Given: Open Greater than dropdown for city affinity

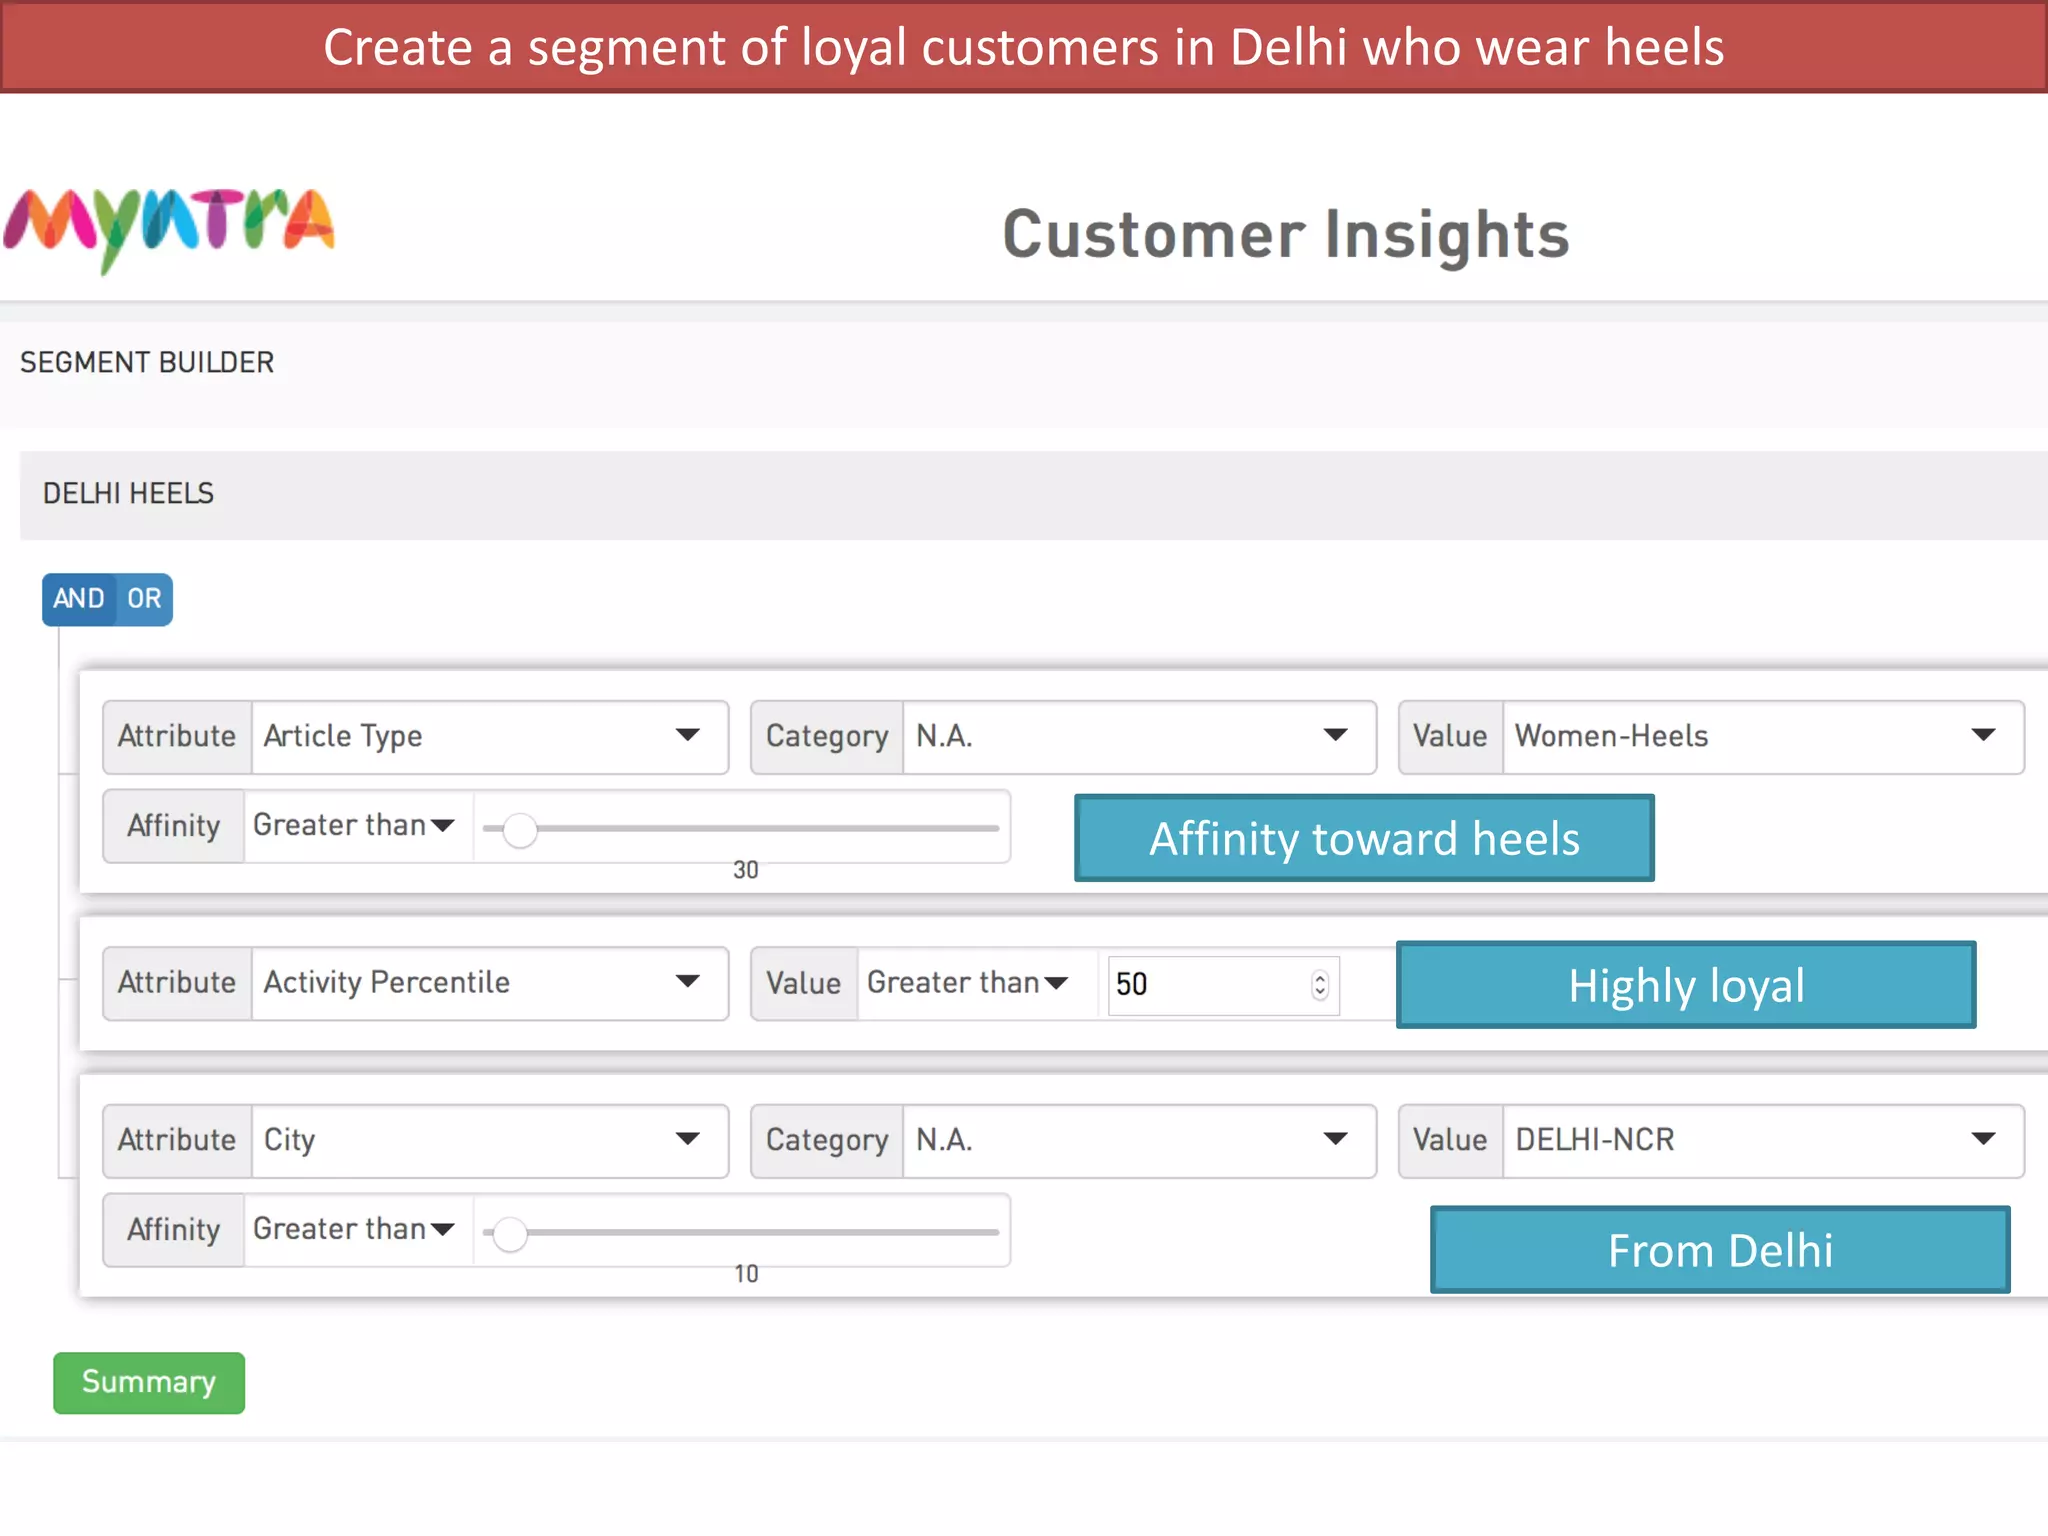Looking at the screenshot, I should point(357,1230).
